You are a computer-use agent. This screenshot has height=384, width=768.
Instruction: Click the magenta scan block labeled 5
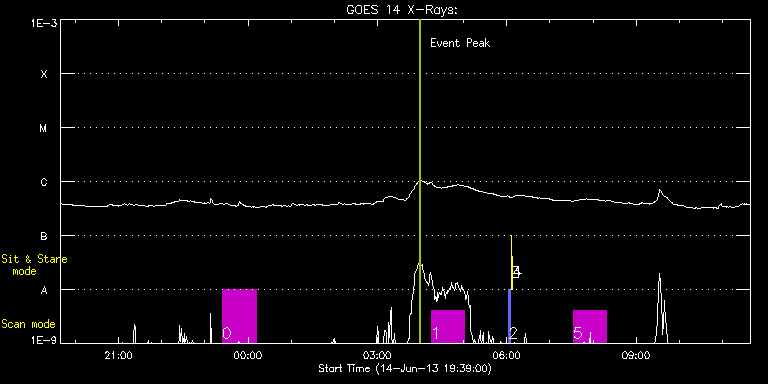(590, 326)
